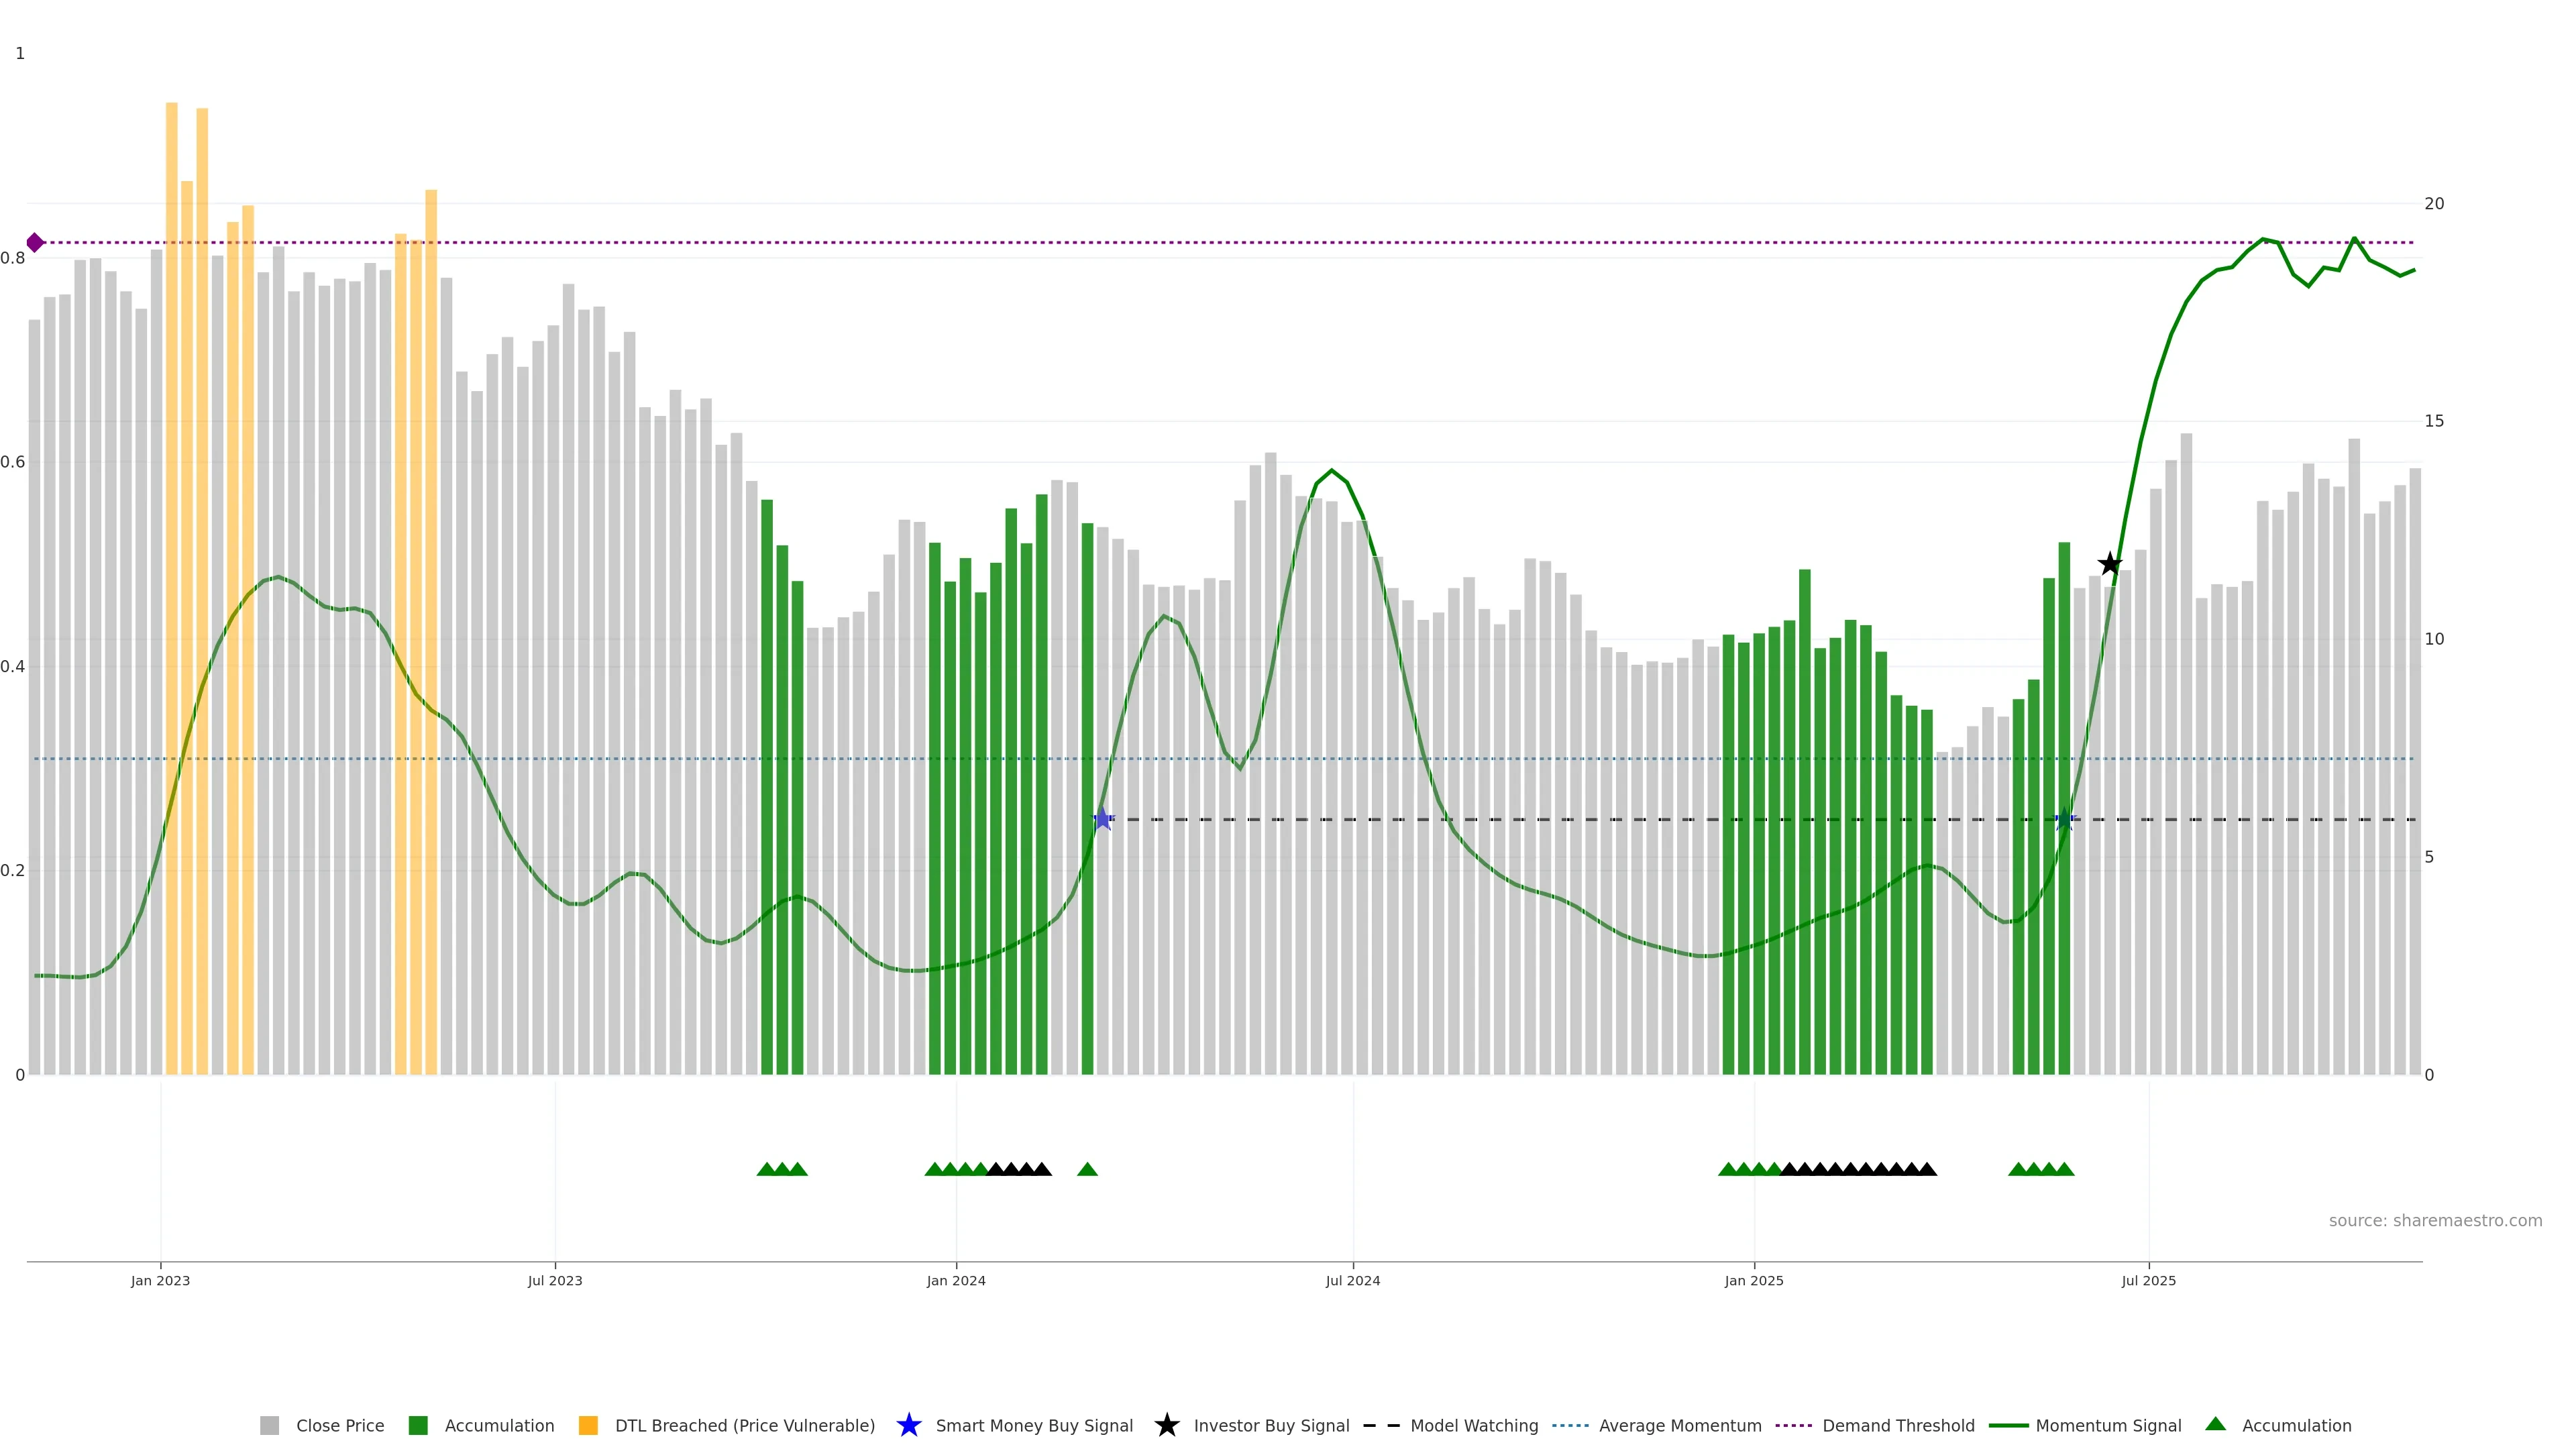This screenshot has width=2576, height=1449.
Task: Click the Momentum Signal green line legend icon
Action: [x=2008, y=1426]
